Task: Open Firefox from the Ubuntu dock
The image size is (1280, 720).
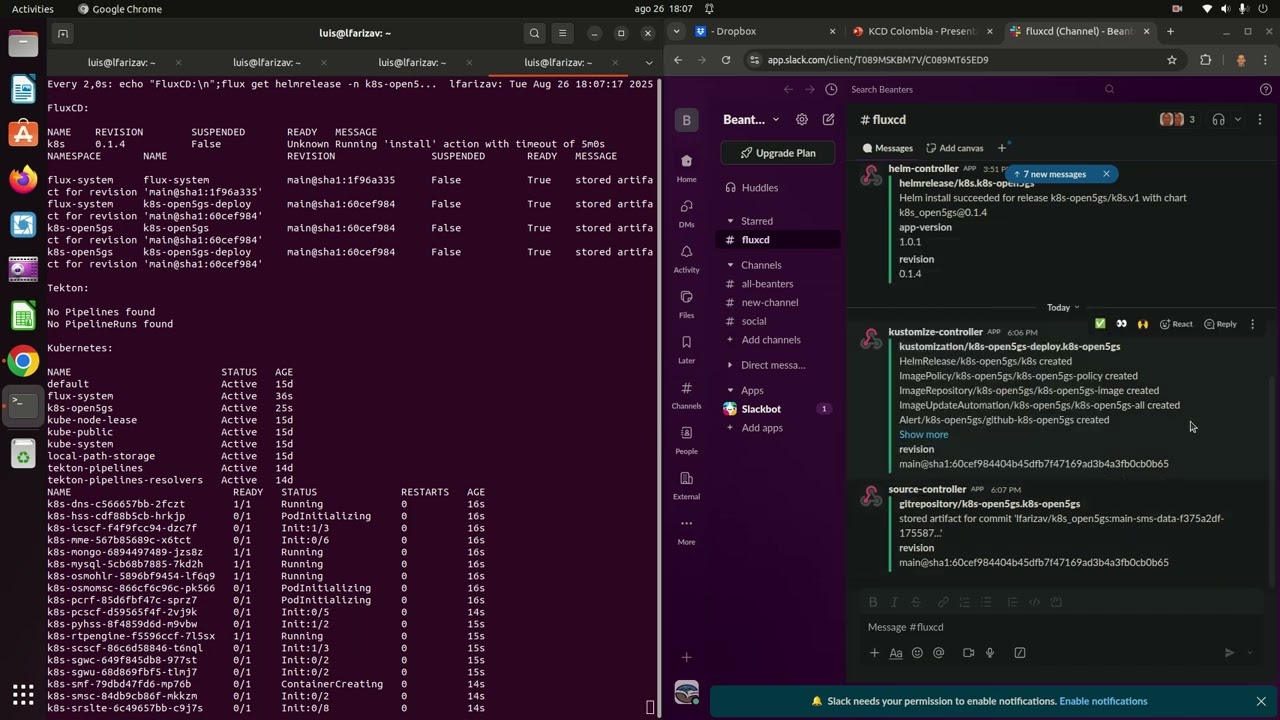Action: (x=23, y=180)
